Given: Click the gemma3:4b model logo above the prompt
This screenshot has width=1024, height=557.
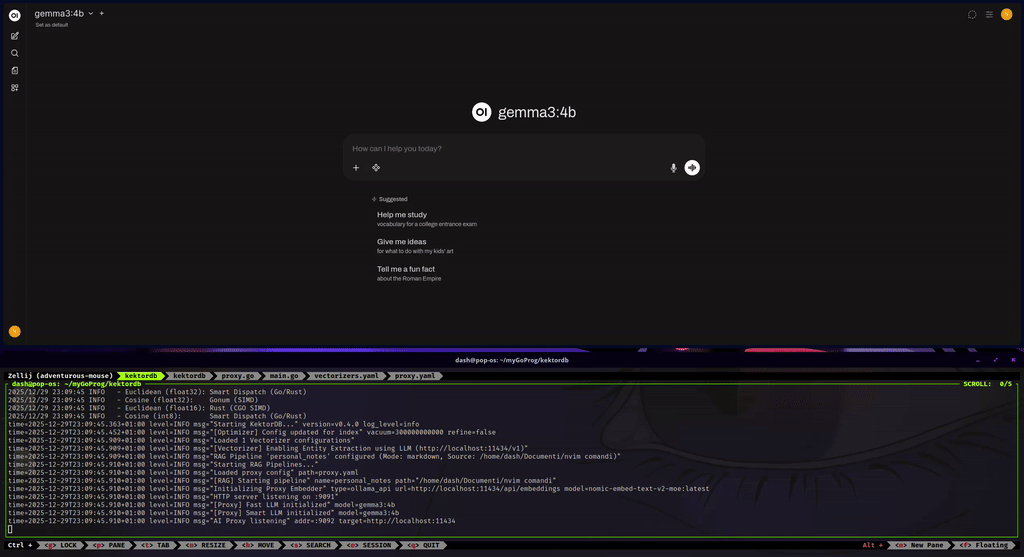Looking at the screenshot, I should point(481,112).
